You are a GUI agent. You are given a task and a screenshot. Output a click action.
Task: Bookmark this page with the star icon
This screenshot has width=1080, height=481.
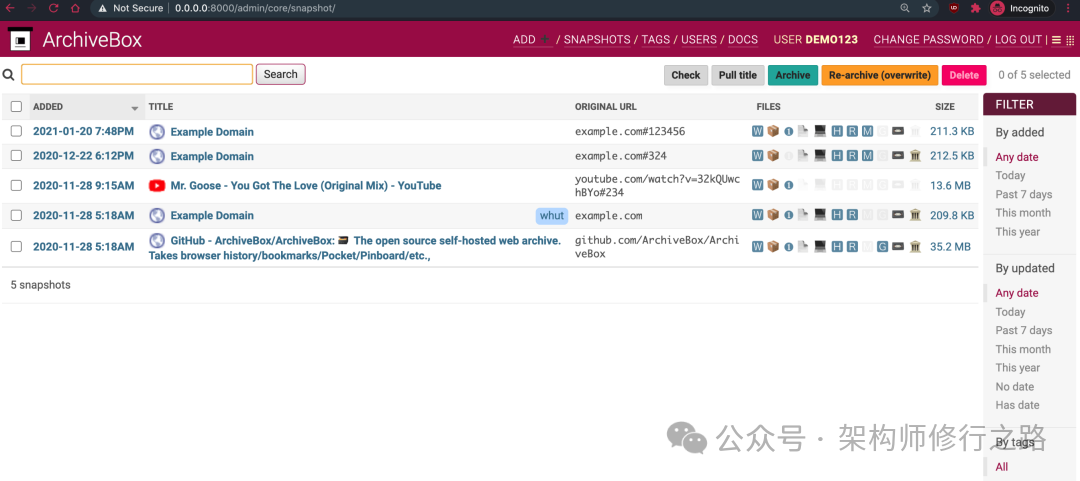click(x=926, y=8)
